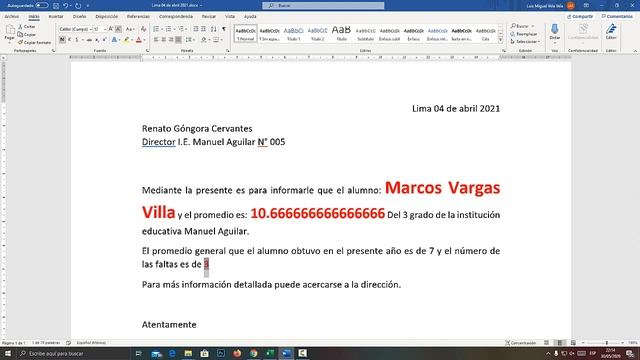Click the shading paint bucket icon
The width and height of the screenshot is (640, 360).
204,40
